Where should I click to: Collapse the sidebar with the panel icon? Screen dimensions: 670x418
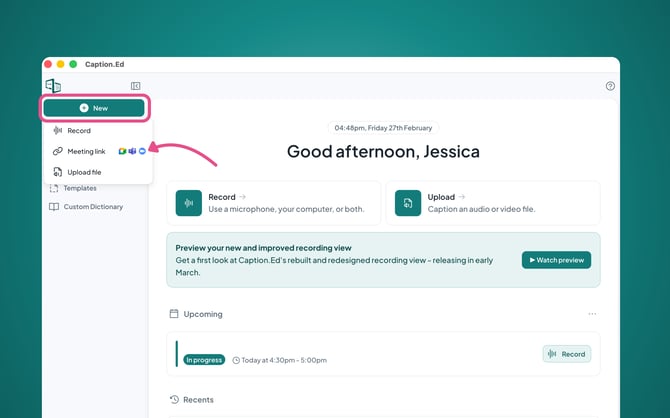136,86
